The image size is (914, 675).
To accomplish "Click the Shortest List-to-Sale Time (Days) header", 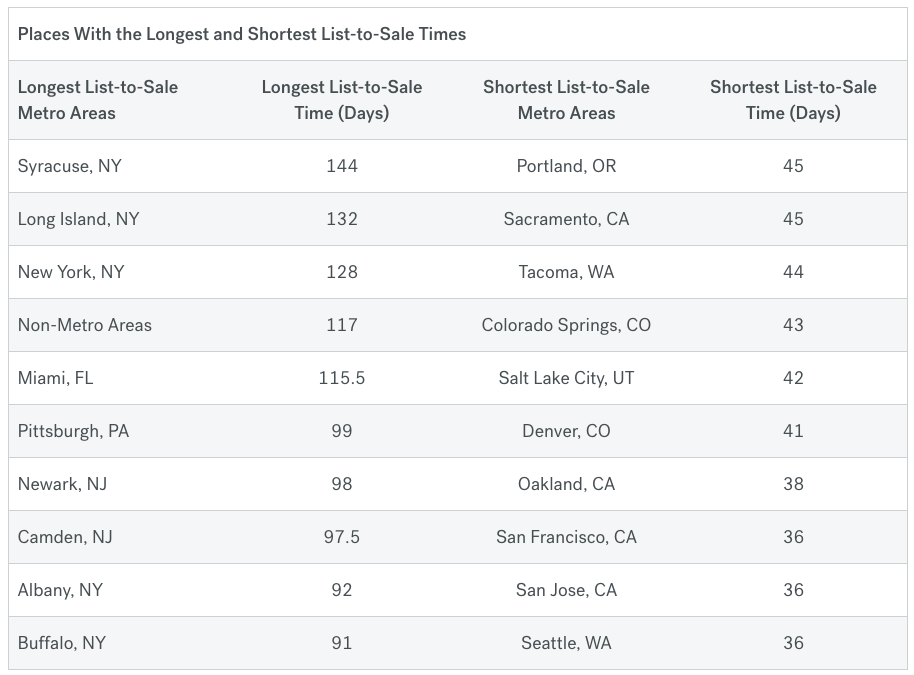I will click(793, 100).
